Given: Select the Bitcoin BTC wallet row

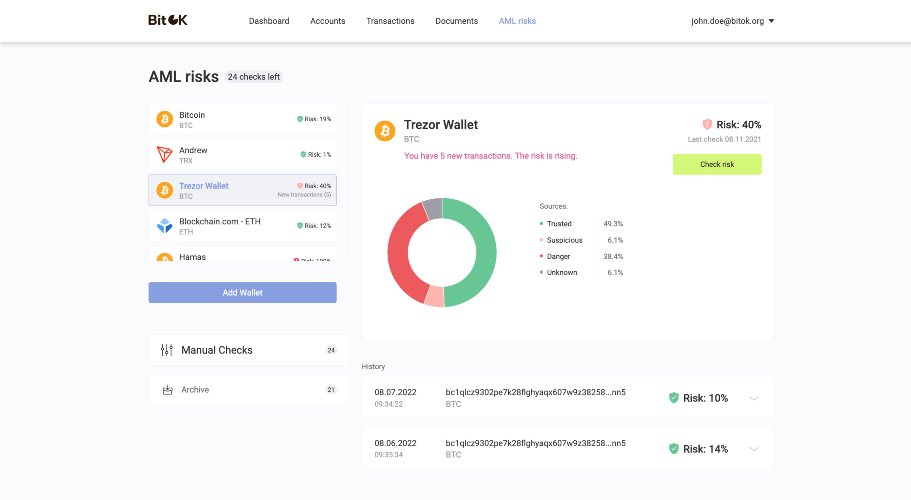Looking at the screenshot, I should click(242, 119).
